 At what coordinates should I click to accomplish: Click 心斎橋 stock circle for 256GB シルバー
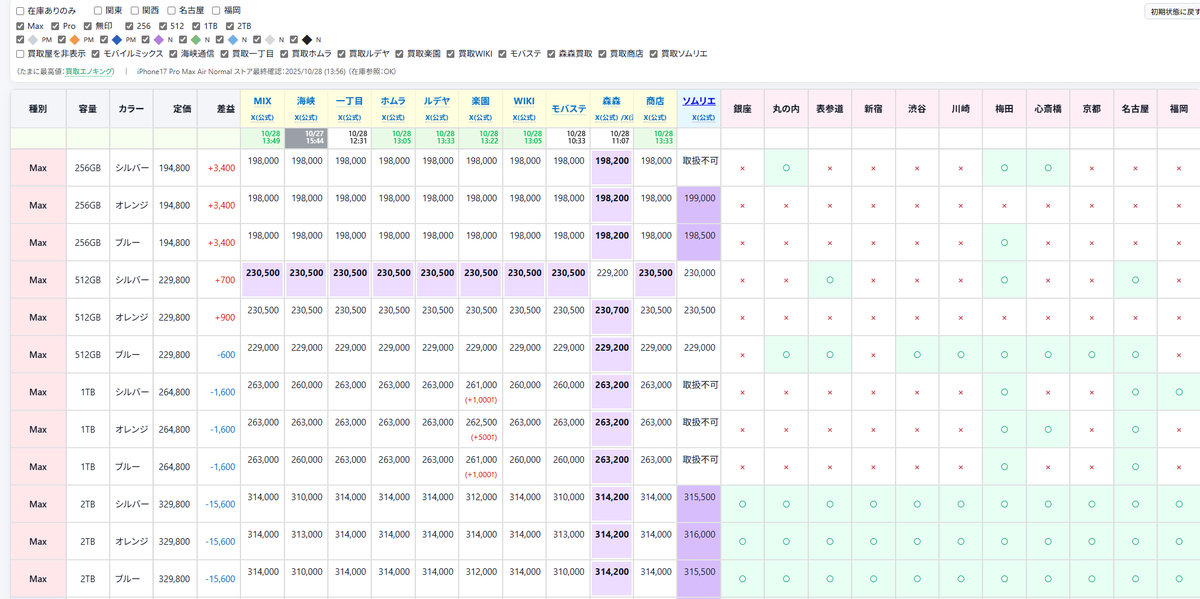(1048, 168)
